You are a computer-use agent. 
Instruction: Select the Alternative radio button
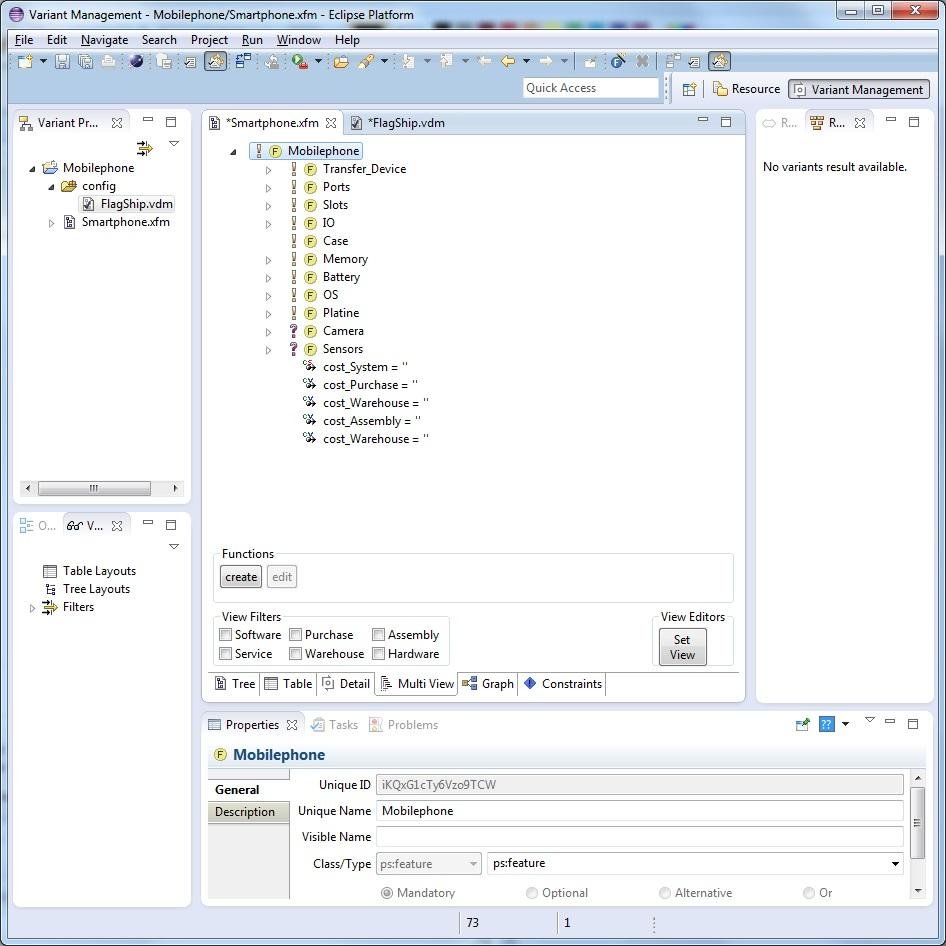[664, 892]
